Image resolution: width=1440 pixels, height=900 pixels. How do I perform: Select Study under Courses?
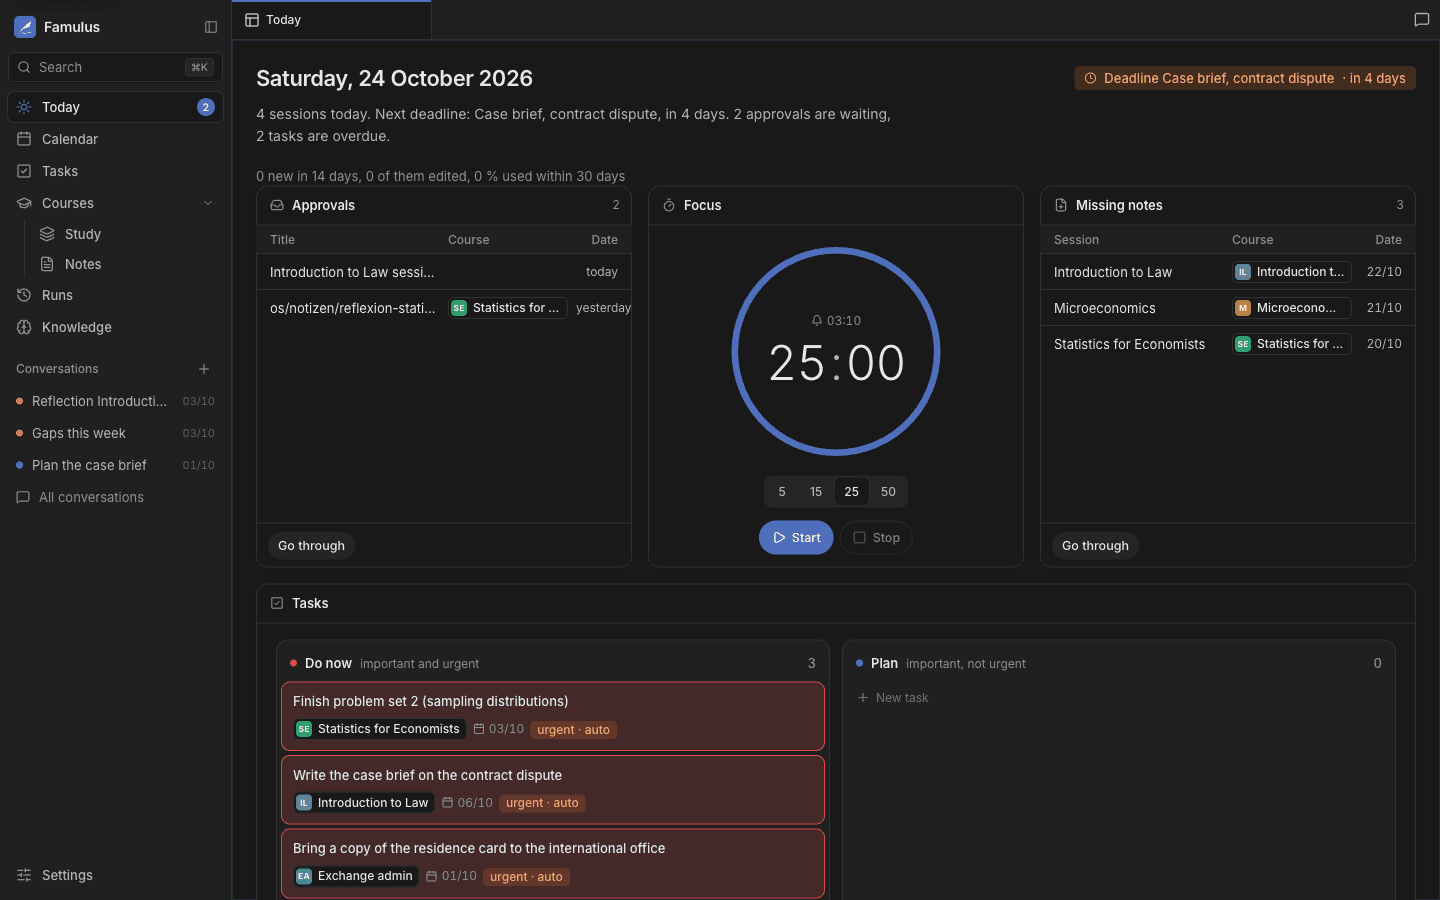[126, 234]
